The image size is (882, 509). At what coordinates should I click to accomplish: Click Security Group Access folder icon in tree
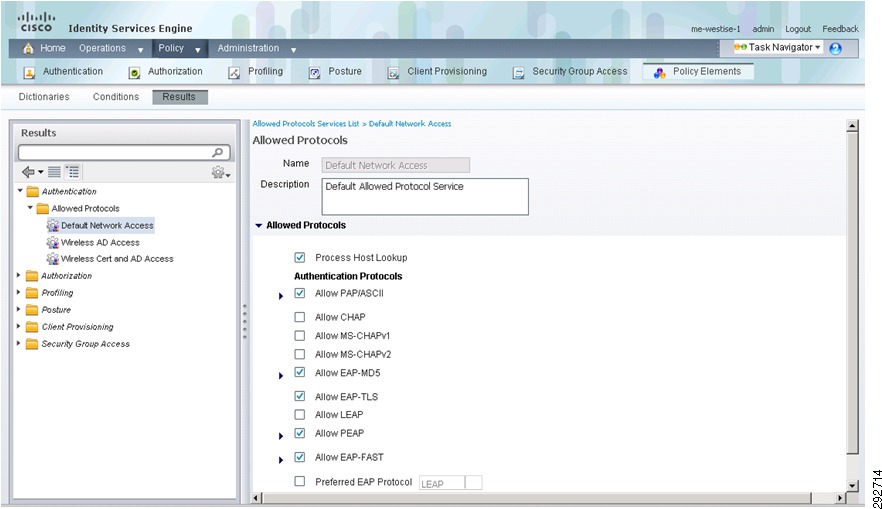pos(33,344)
